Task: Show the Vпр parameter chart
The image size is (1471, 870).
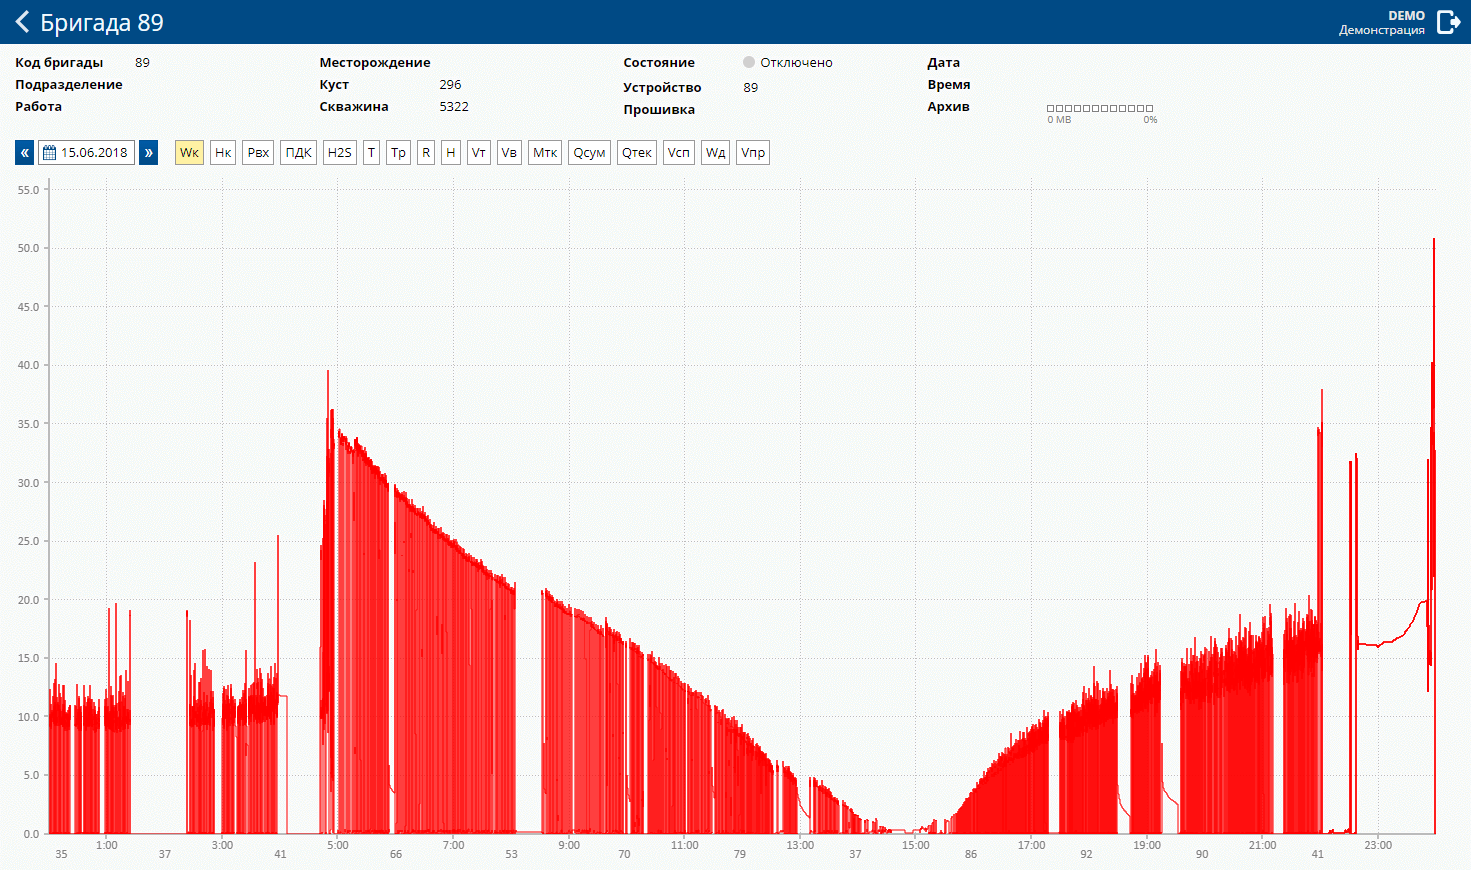Action: (753, 153)
